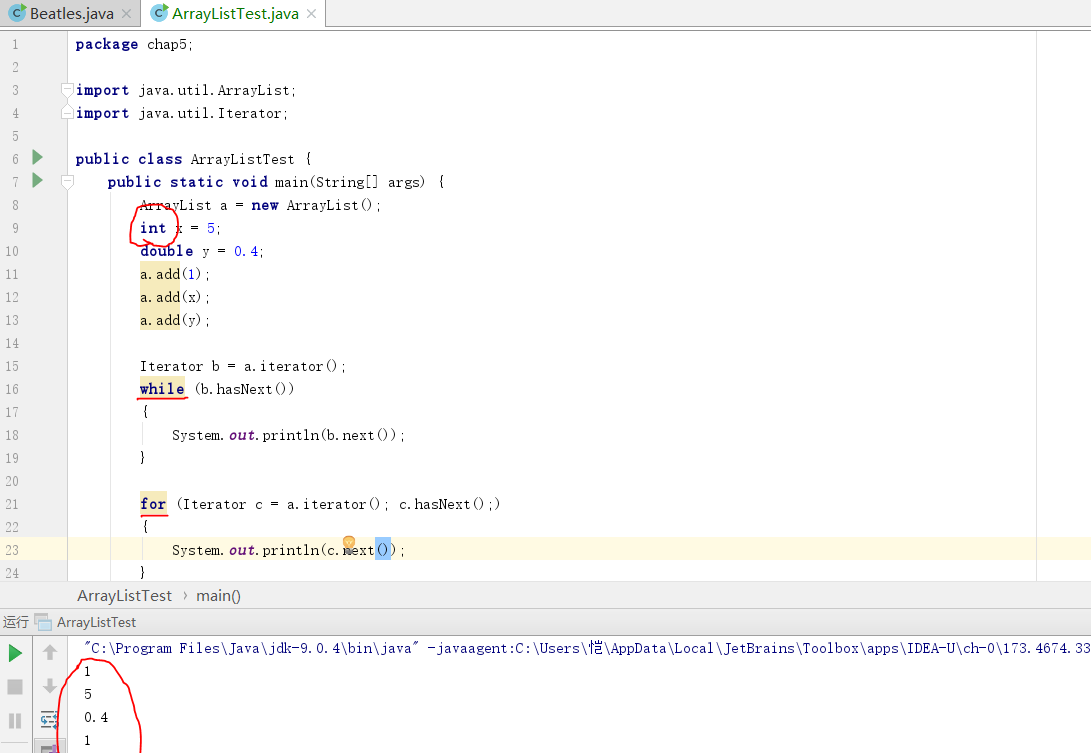Close the Beatles.java tab

[127, 14]
